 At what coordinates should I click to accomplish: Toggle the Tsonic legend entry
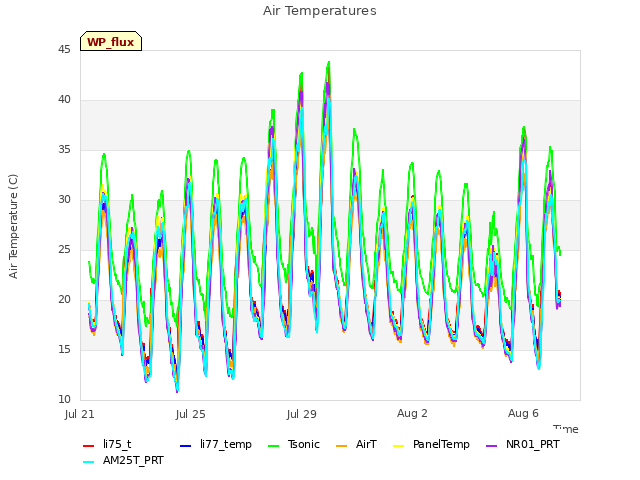(293, 444)
